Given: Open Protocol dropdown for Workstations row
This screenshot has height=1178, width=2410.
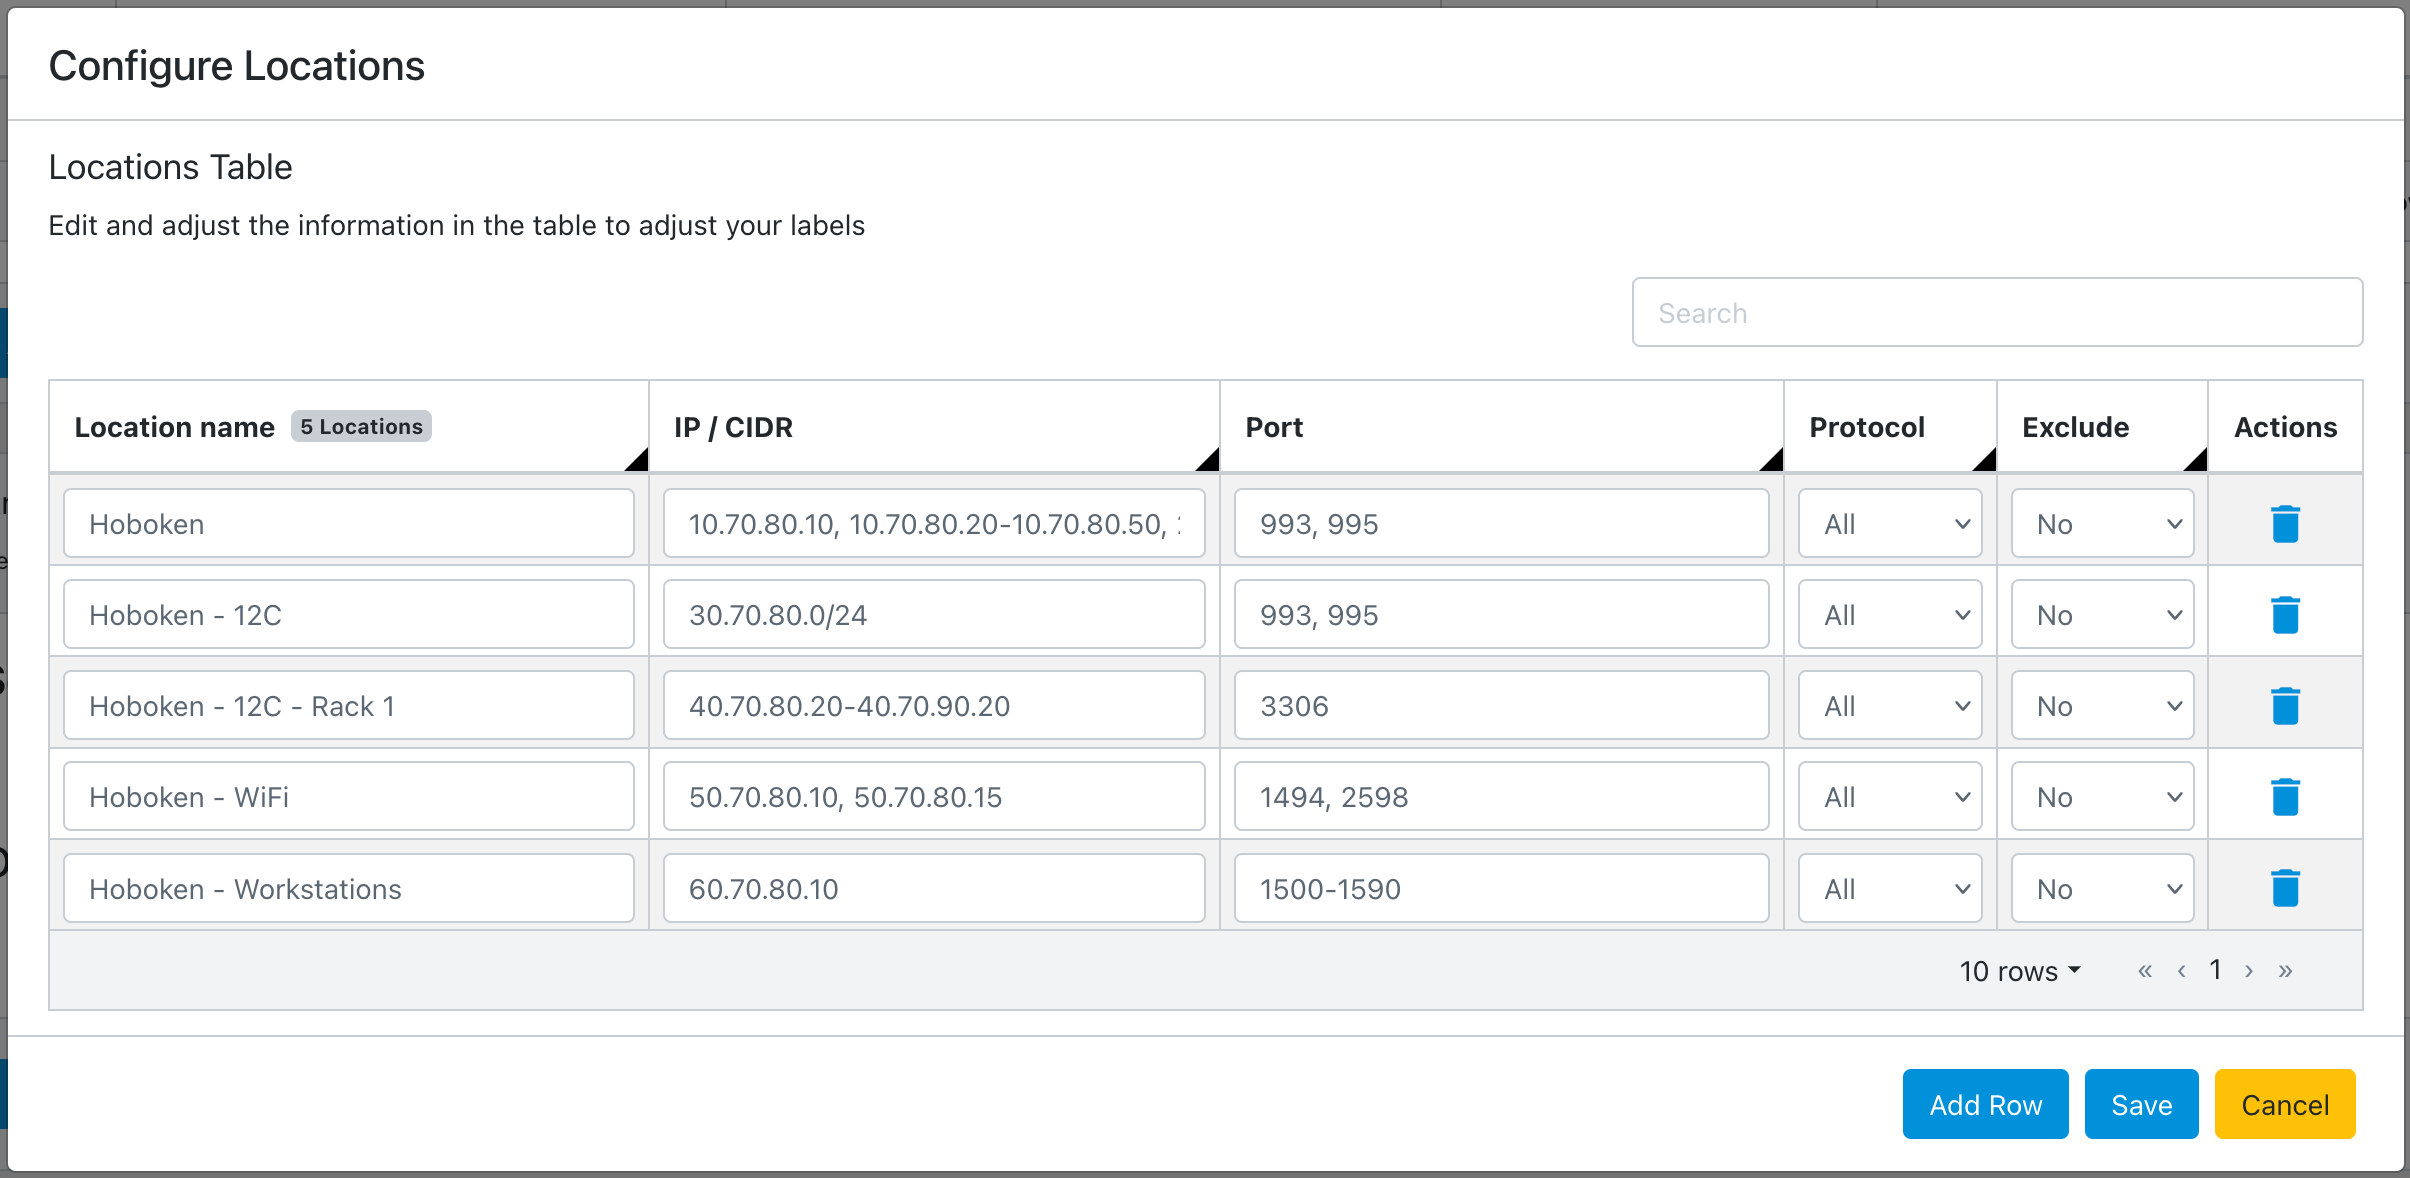Looking at the screenshot, I should [1890, 888].
